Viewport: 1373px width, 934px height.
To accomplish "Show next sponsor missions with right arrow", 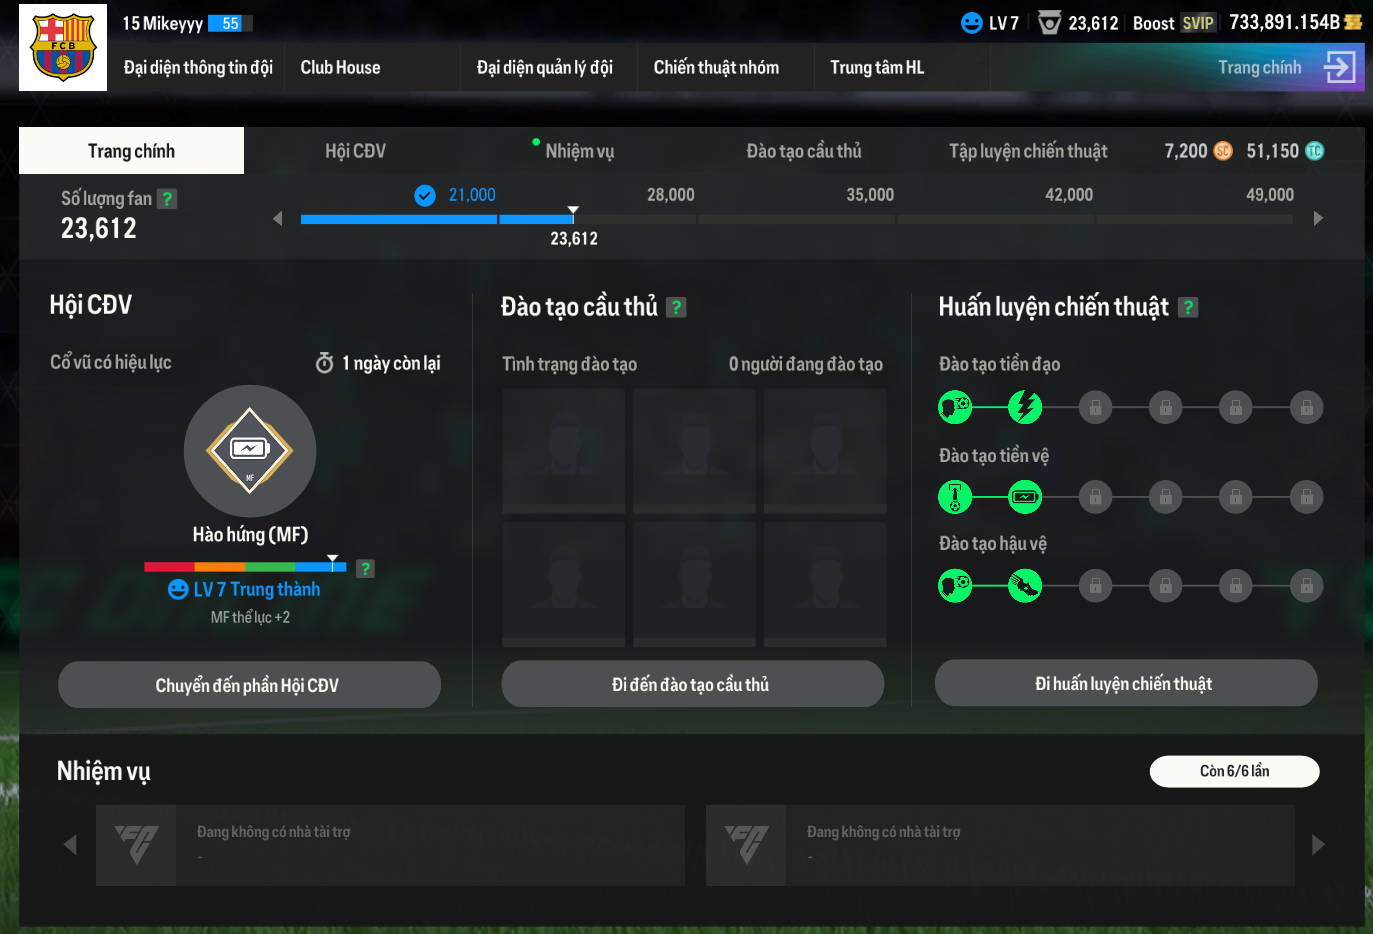I will point(1318,845).
